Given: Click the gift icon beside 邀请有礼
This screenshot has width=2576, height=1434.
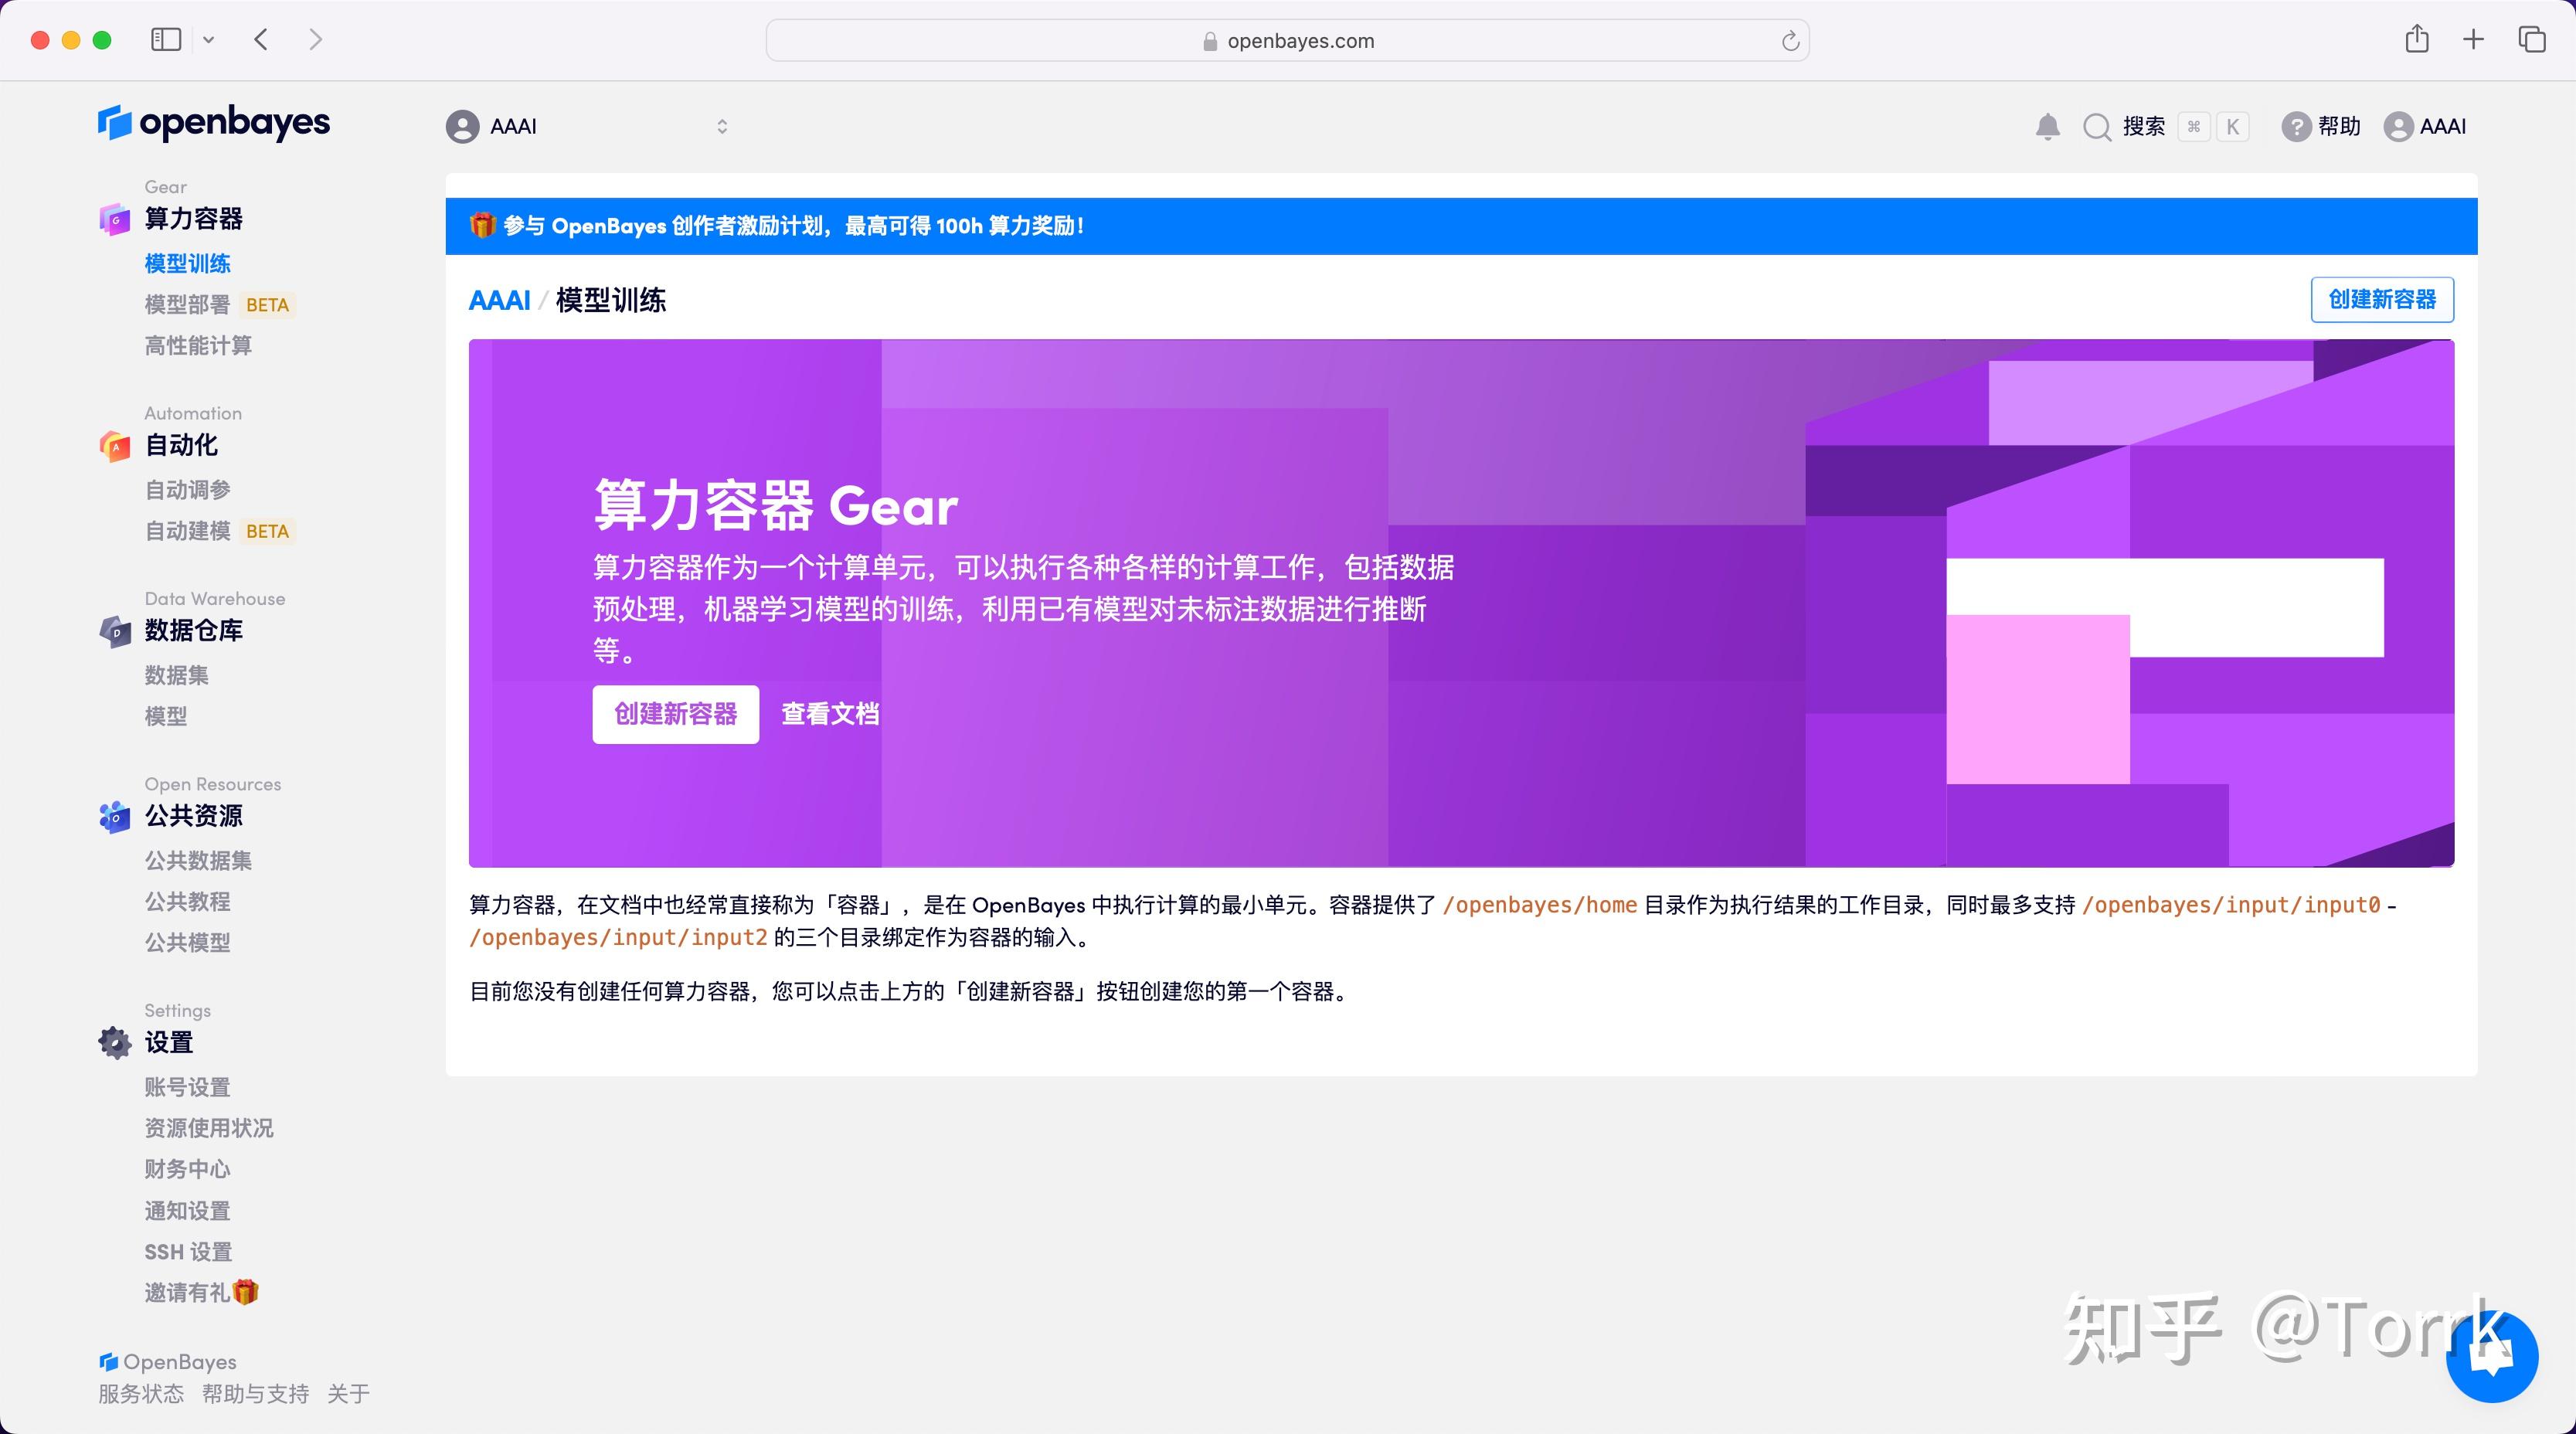Looking at the screenshot, I should (246, 1292).
